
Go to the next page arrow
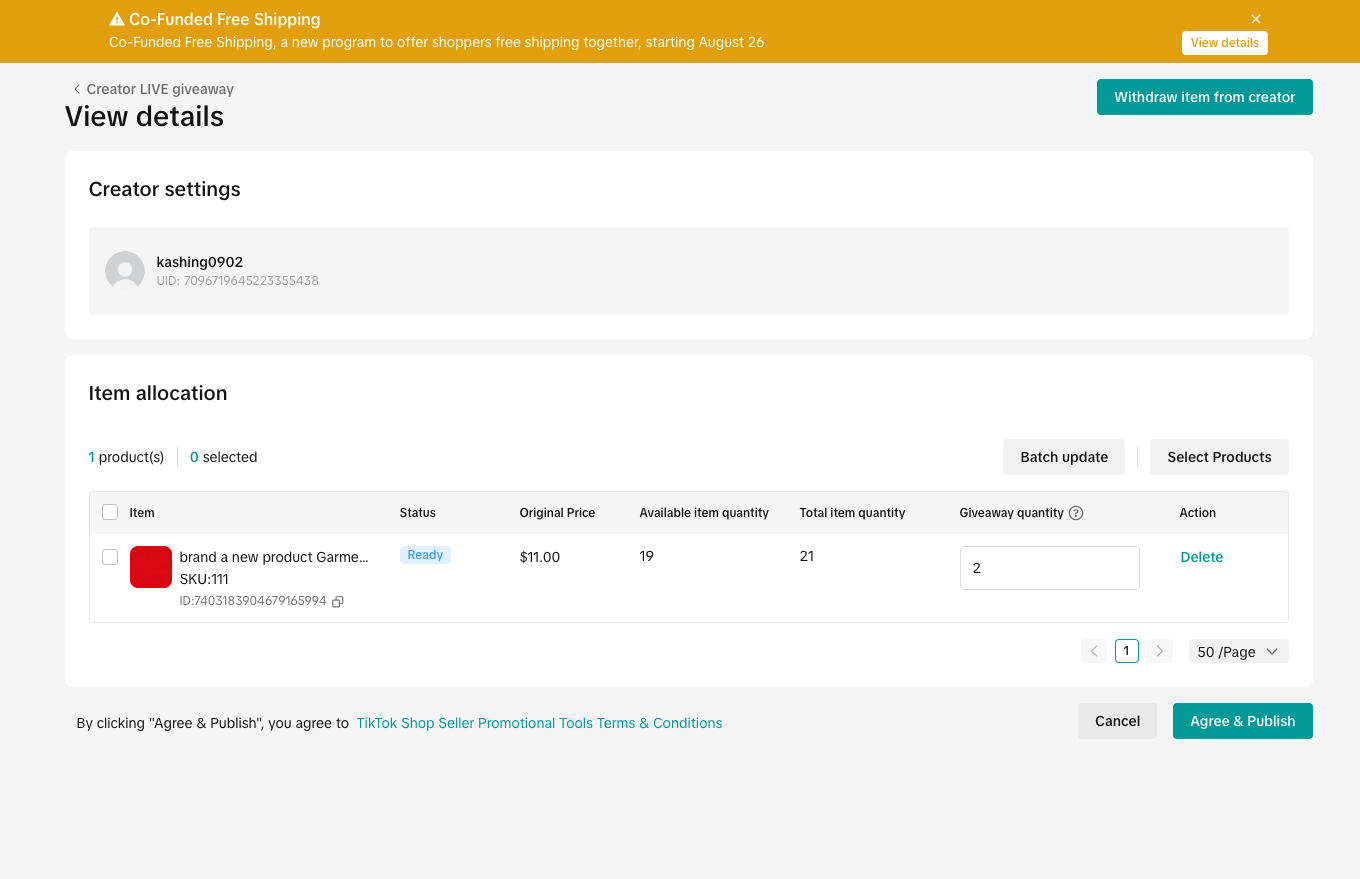pyautogui.click(x=1160, y=651)
